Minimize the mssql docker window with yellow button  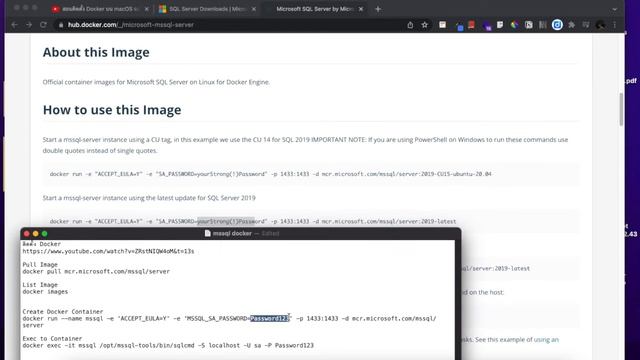pyautogui.click(x=36, y=234)
